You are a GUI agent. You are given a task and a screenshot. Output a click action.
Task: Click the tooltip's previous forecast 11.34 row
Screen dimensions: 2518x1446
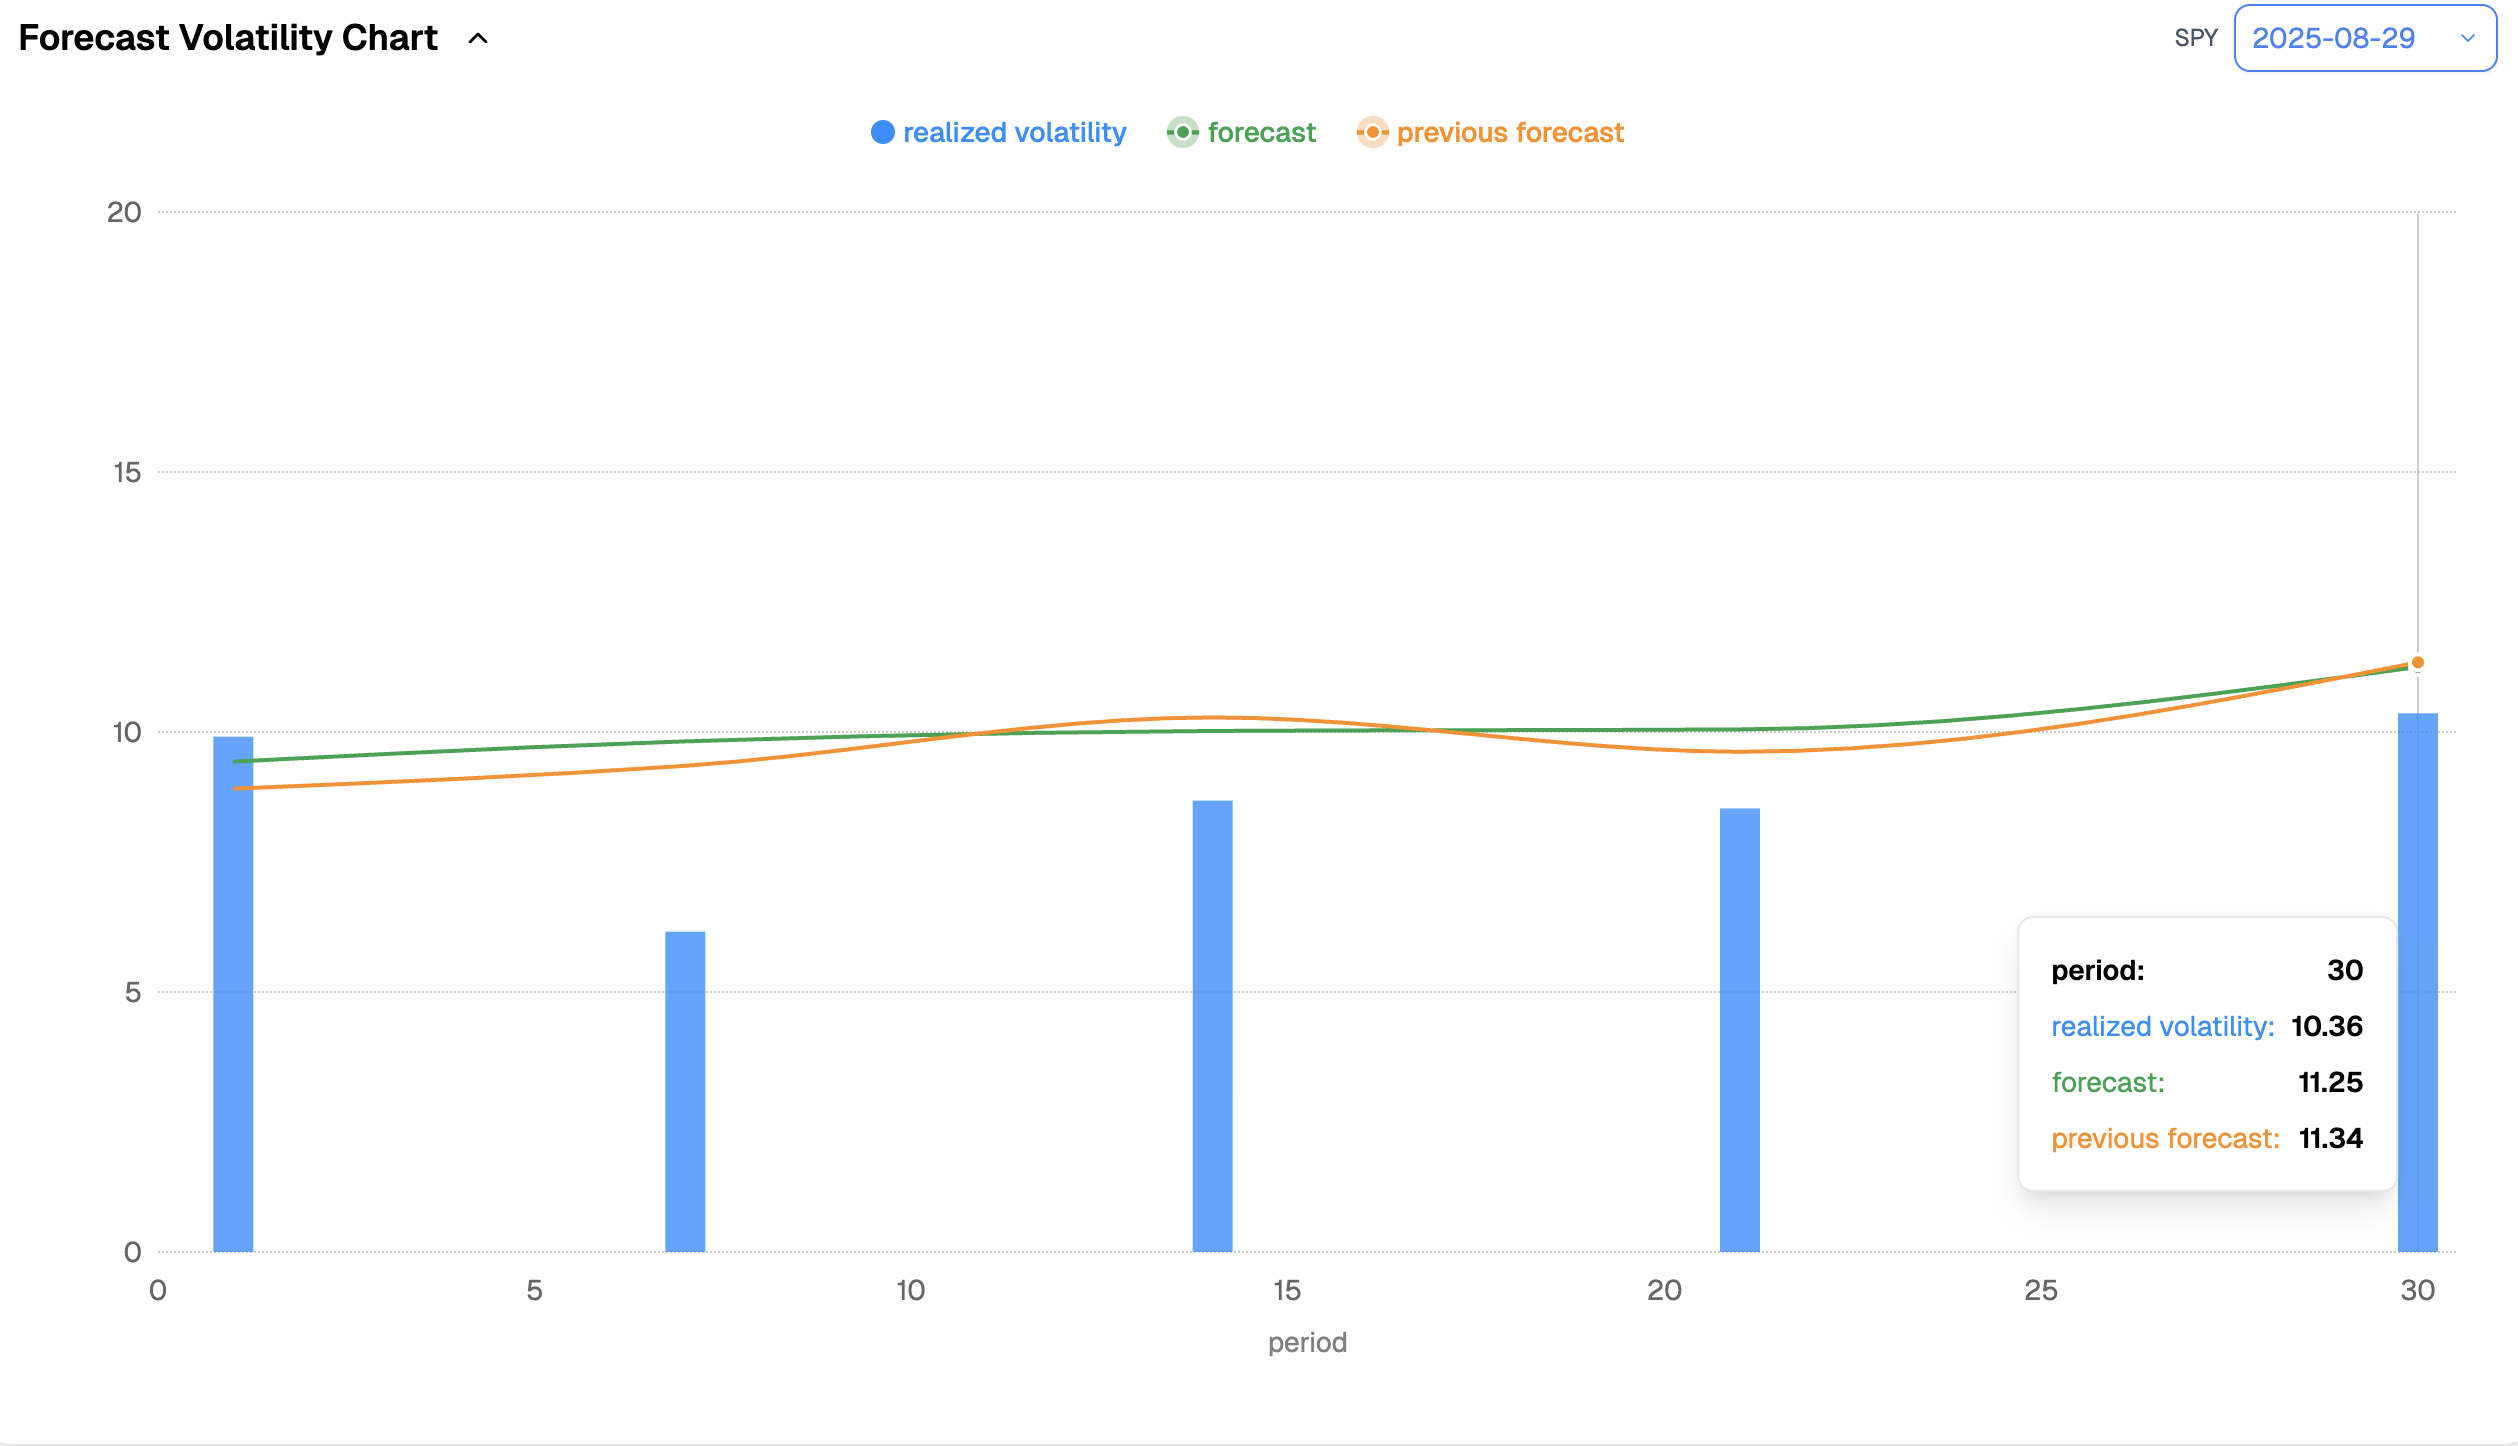[x=2206, y=1139]
